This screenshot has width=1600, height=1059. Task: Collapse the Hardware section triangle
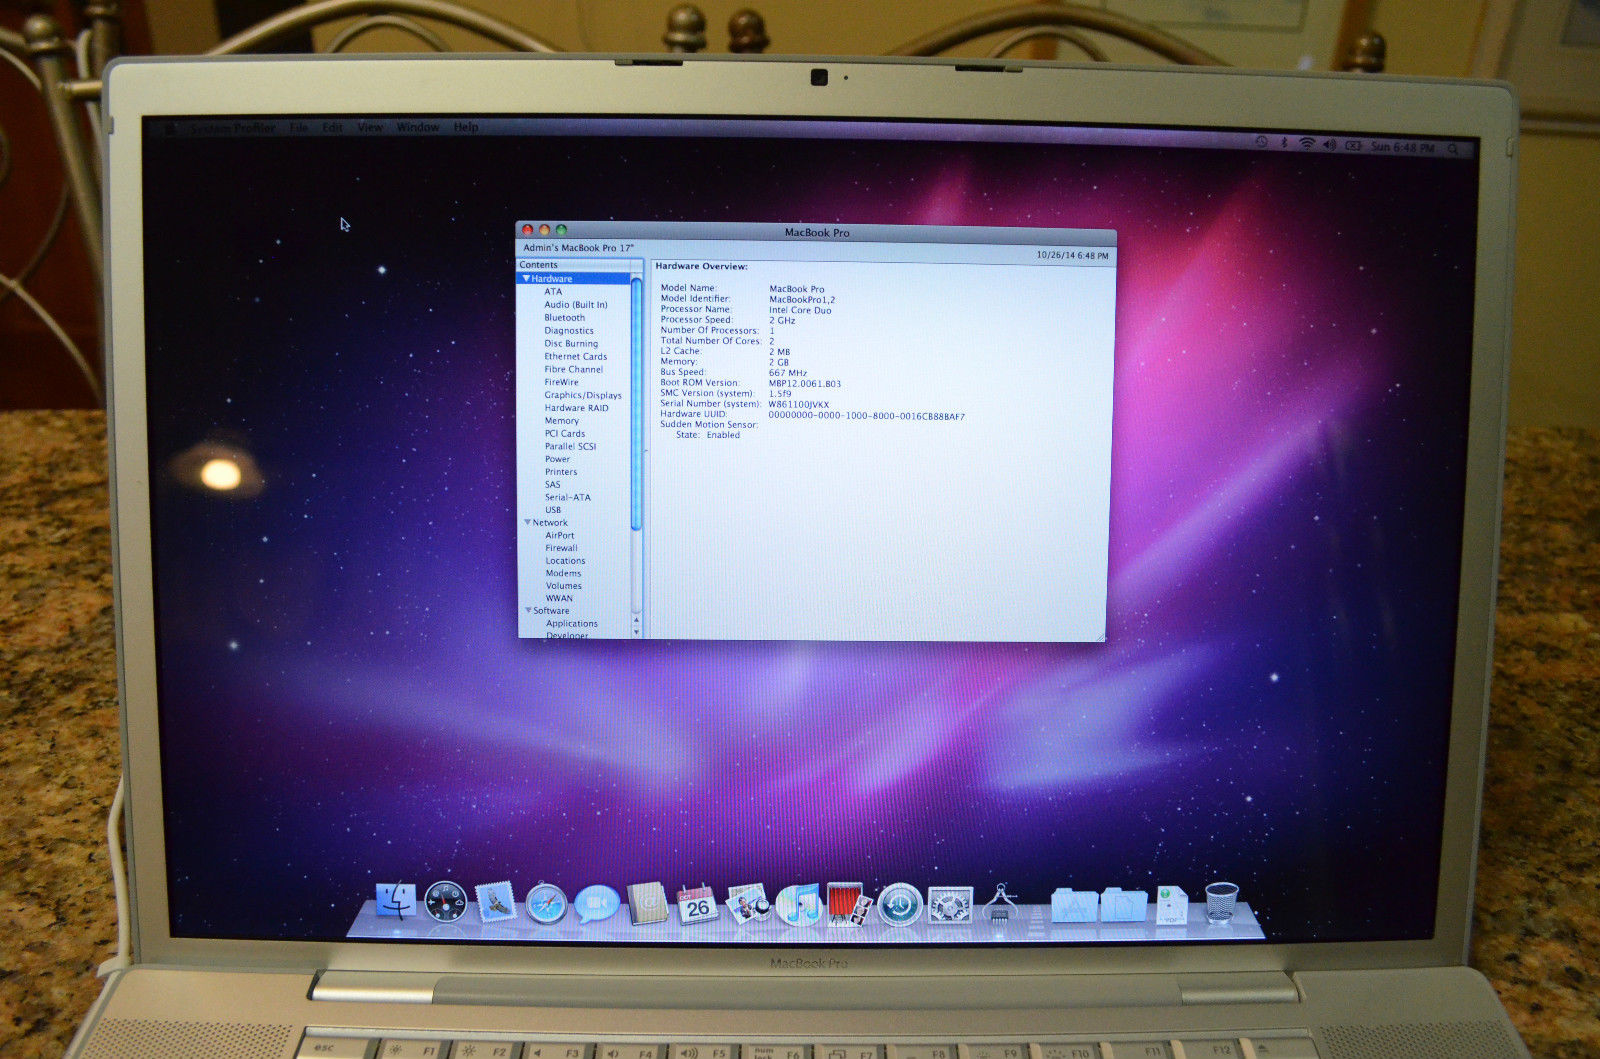(526, 279)
